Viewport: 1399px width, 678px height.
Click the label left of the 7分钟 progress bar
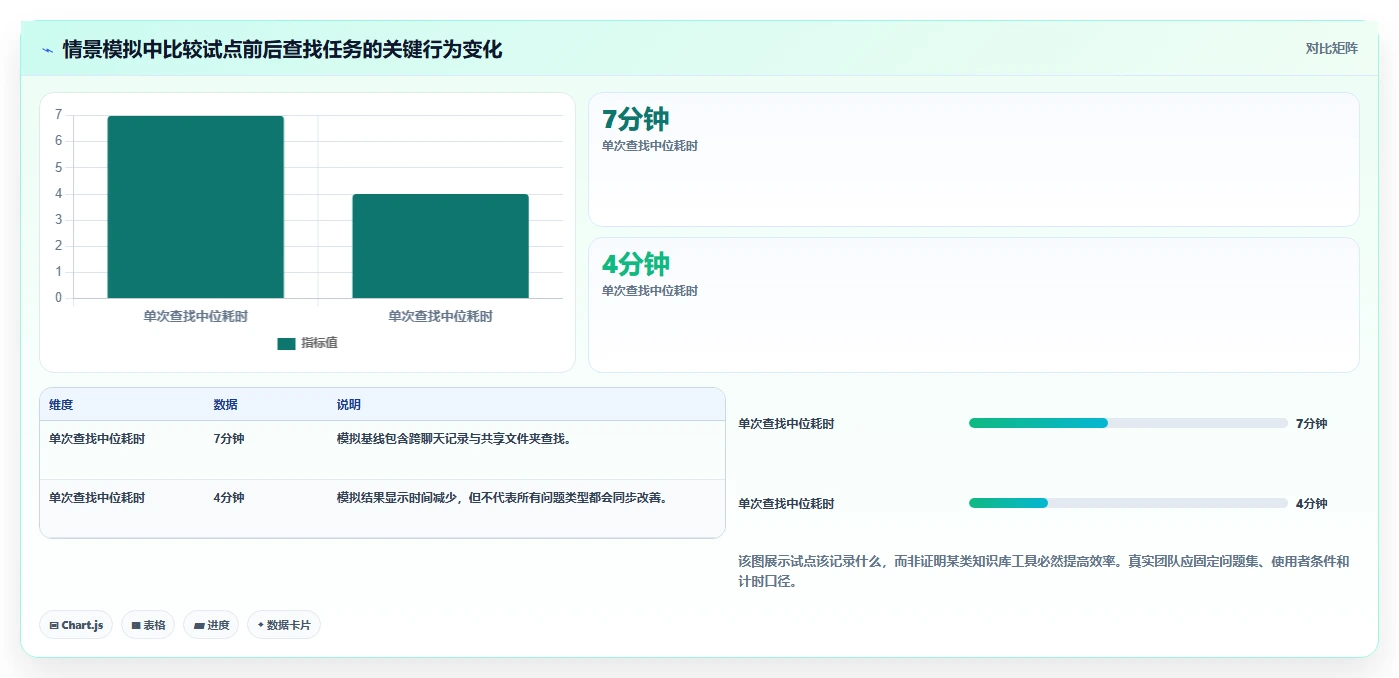[x=786, y=424]
